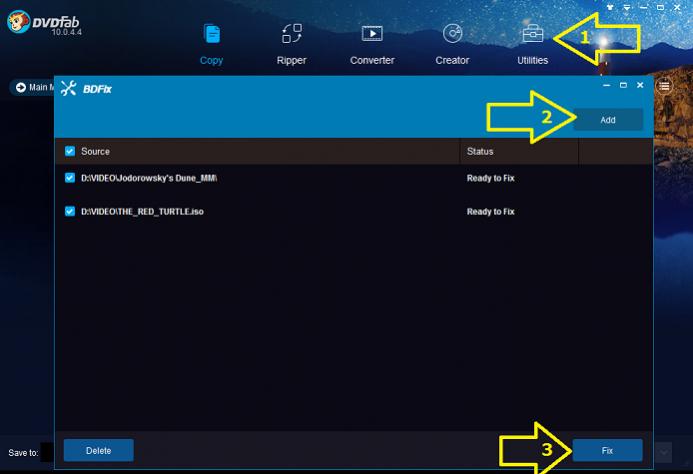Uncheck THE_RED_TURTLE.iso source checkbox
The image size is (693, 474).
70,211
